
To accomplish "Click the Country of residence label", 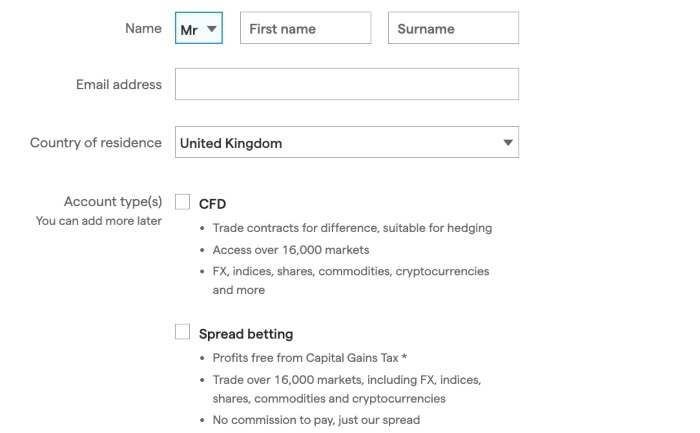I will coord(96,142).
